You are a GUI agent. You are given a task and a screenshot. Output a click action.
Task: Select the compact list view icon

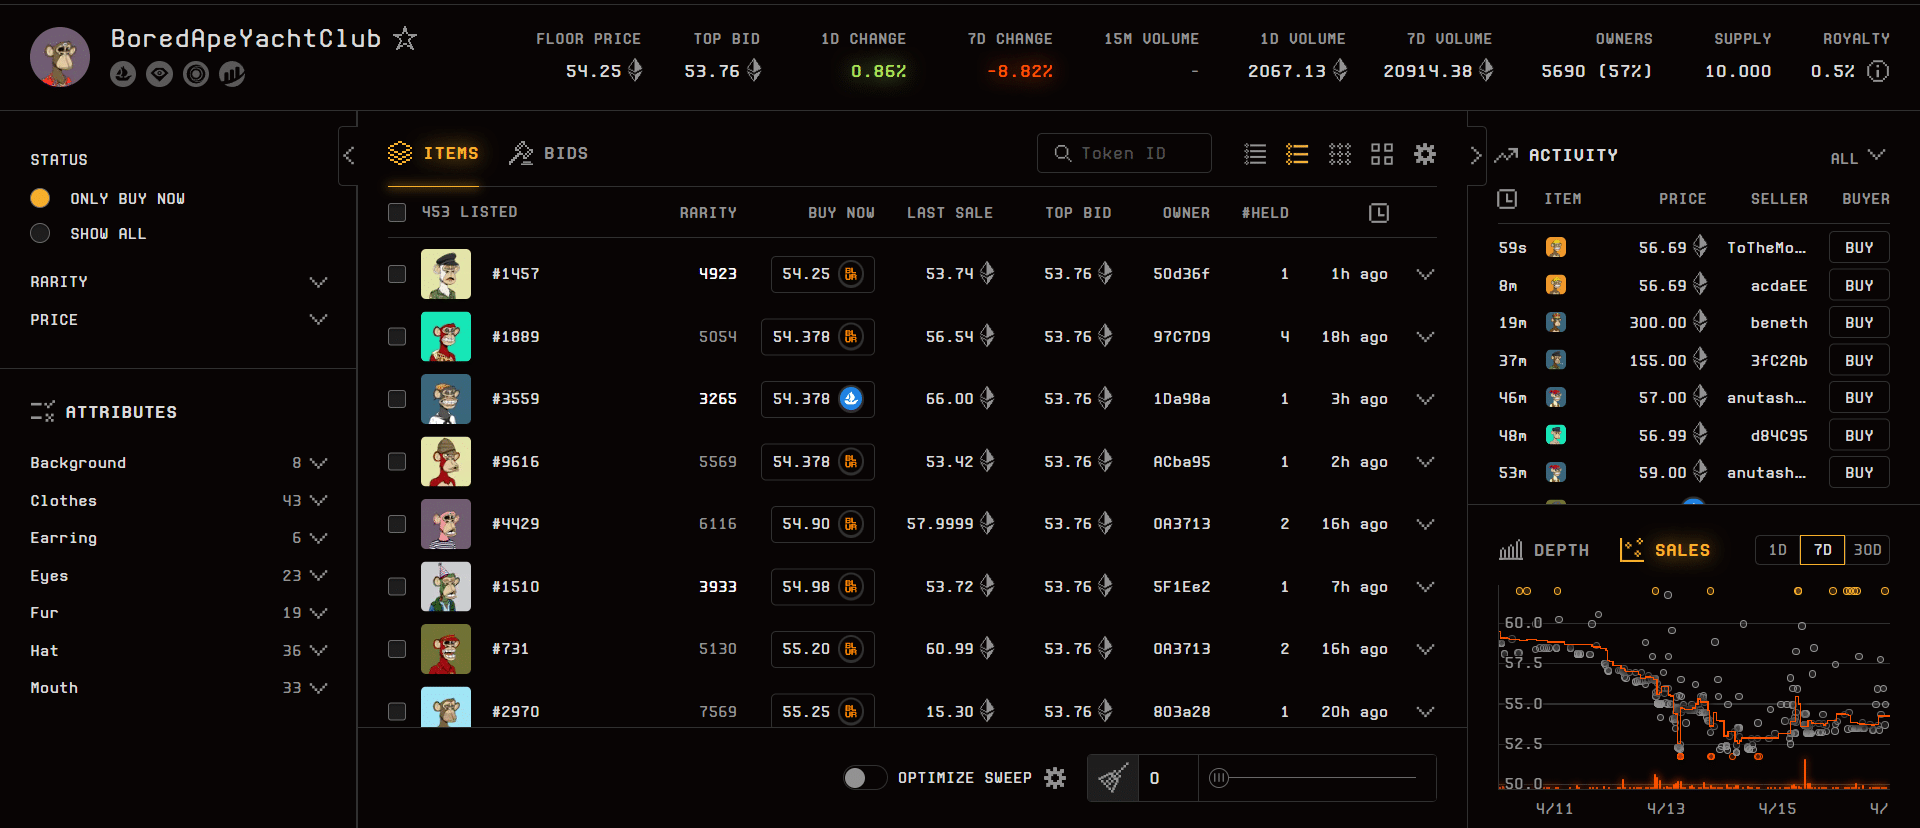(1255, 154)
